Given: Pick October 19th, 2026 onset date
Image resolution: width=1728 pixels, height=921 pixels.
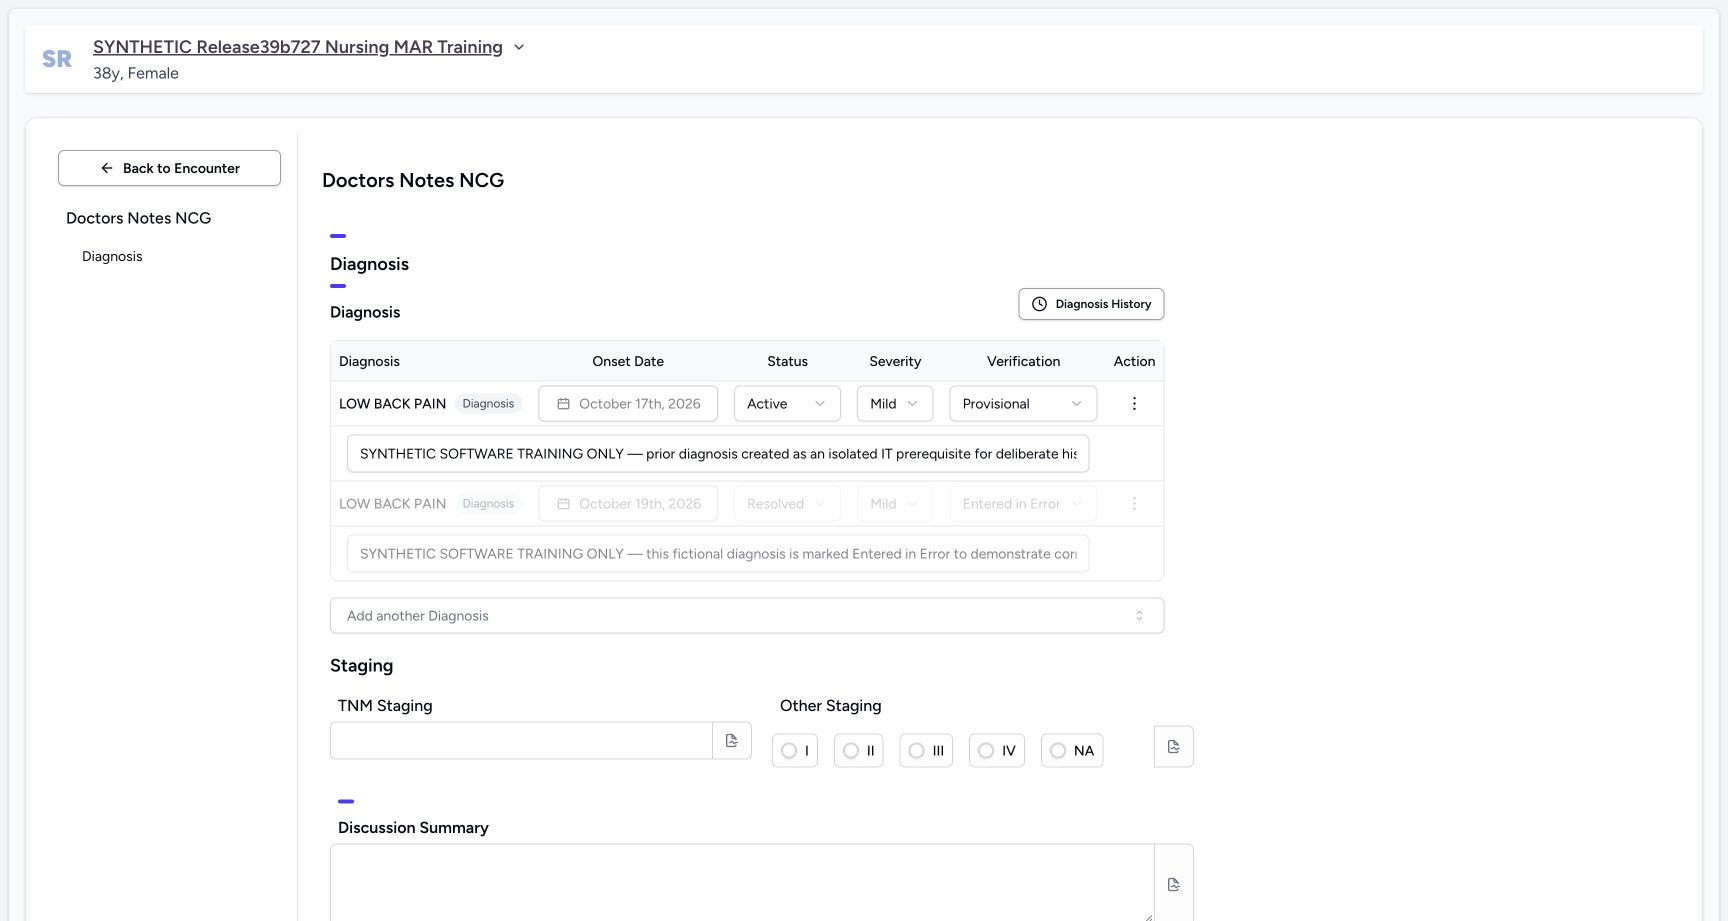Looking at the screenshot, I should point(628,504).
